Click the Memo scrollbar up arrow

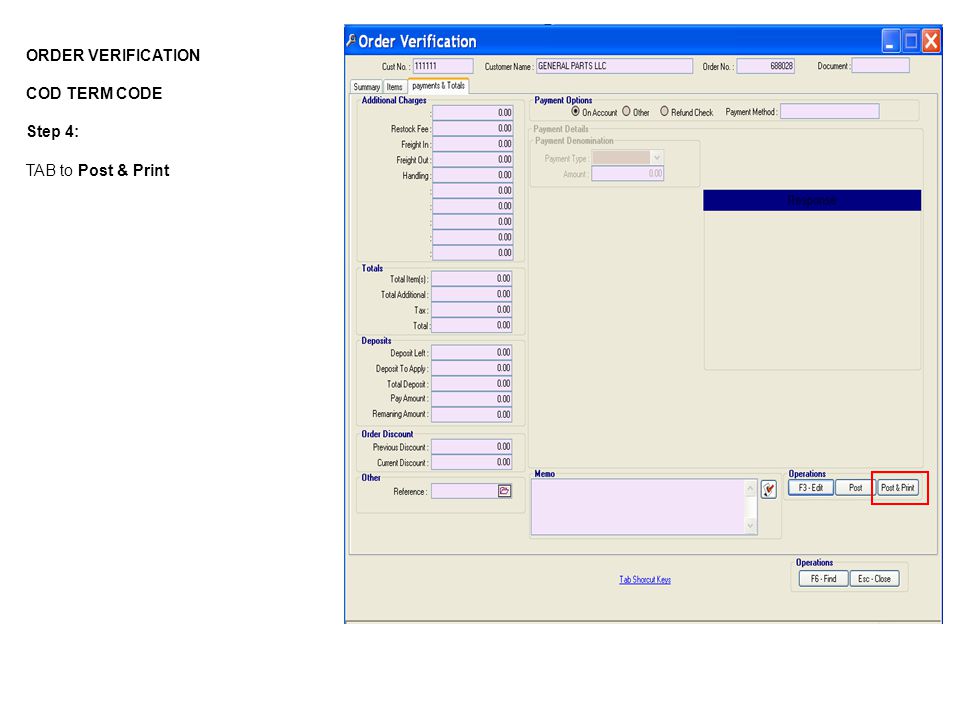[x=751, y=487]
